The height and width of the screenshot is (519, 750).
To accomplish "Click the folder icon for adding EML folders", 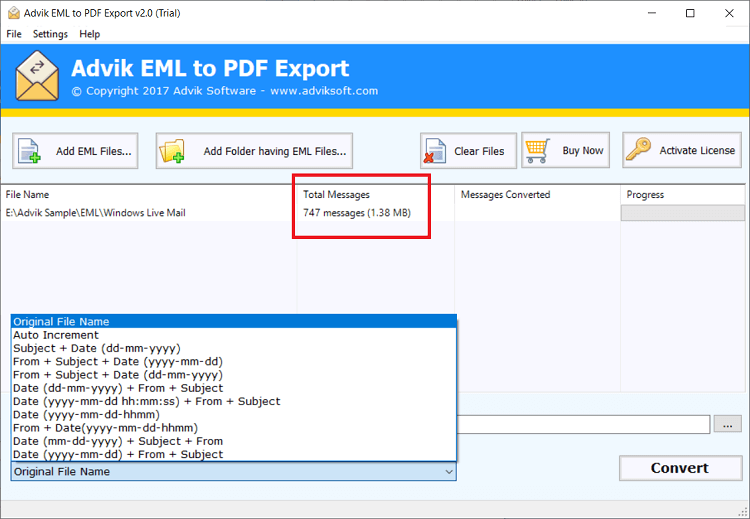I will (x=172, y=151).
